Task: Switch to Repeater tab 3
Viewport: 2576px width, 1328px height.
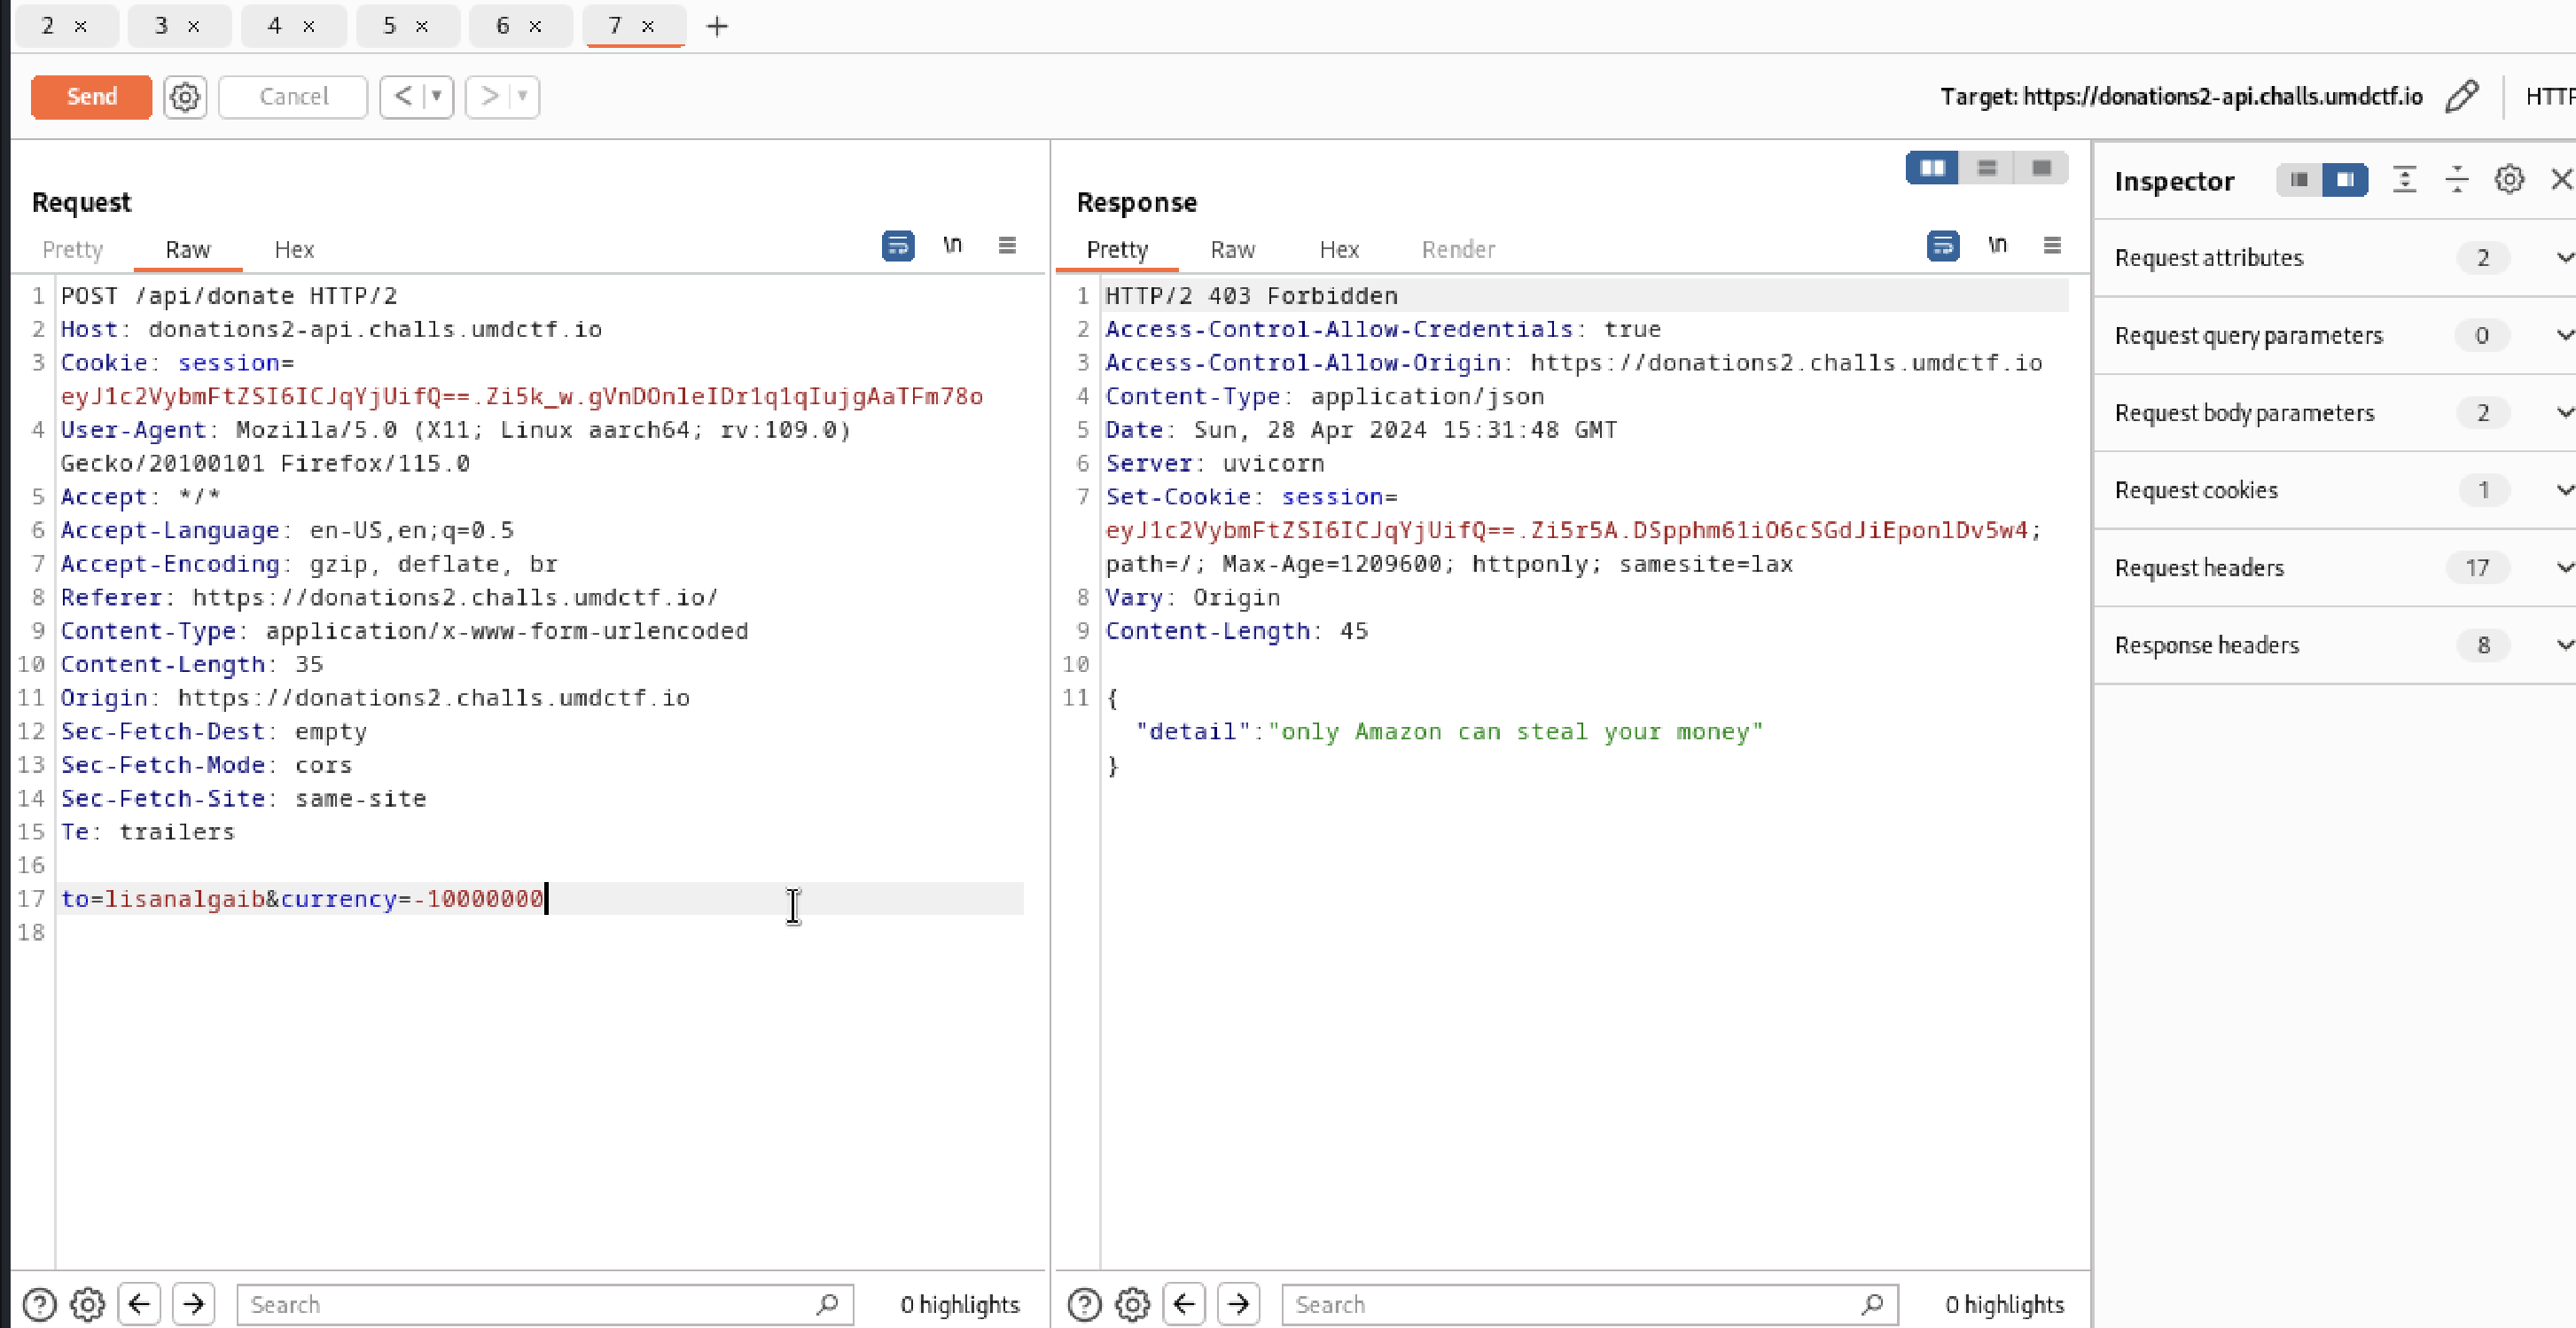Action: coord(161,26)
